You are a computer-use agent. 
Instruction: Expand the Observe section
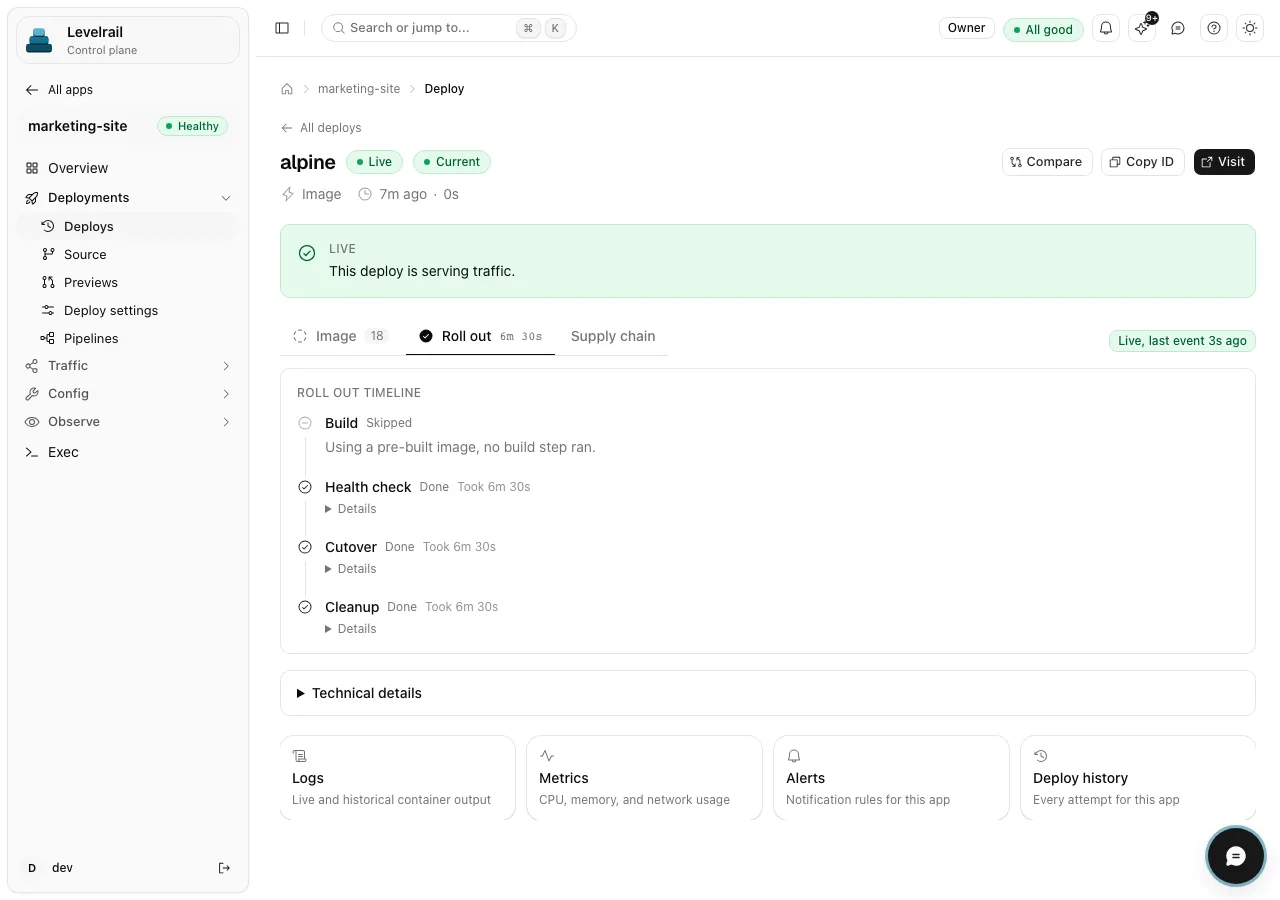click(x=128, y=421)
